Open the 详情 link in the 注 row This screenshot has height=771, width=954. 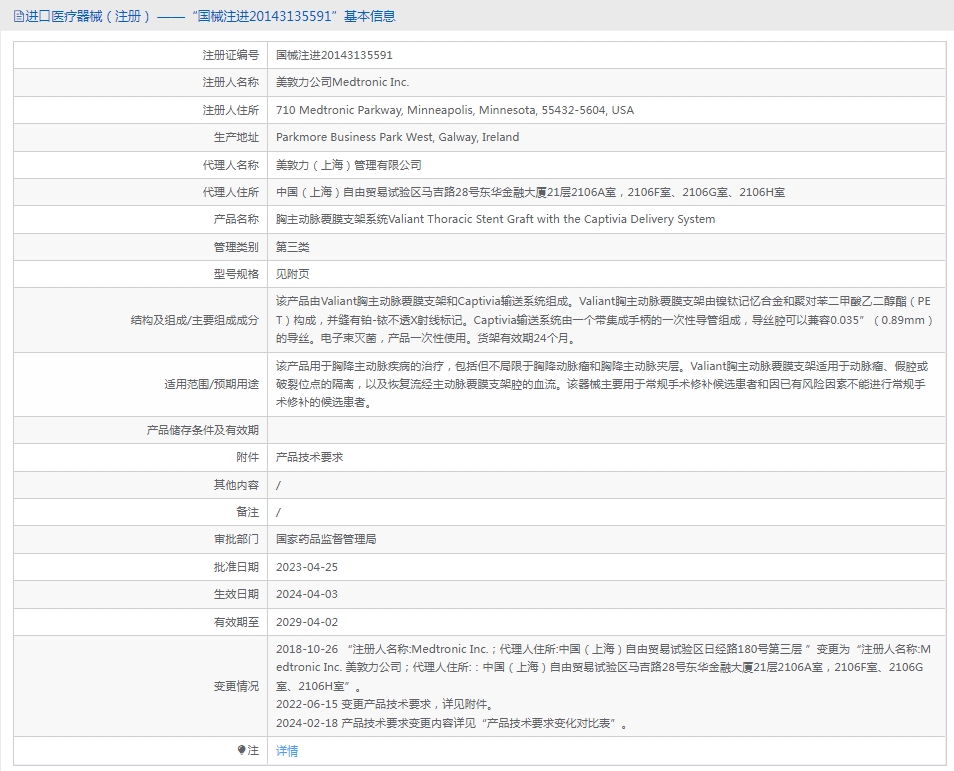(x=287, y=751)
